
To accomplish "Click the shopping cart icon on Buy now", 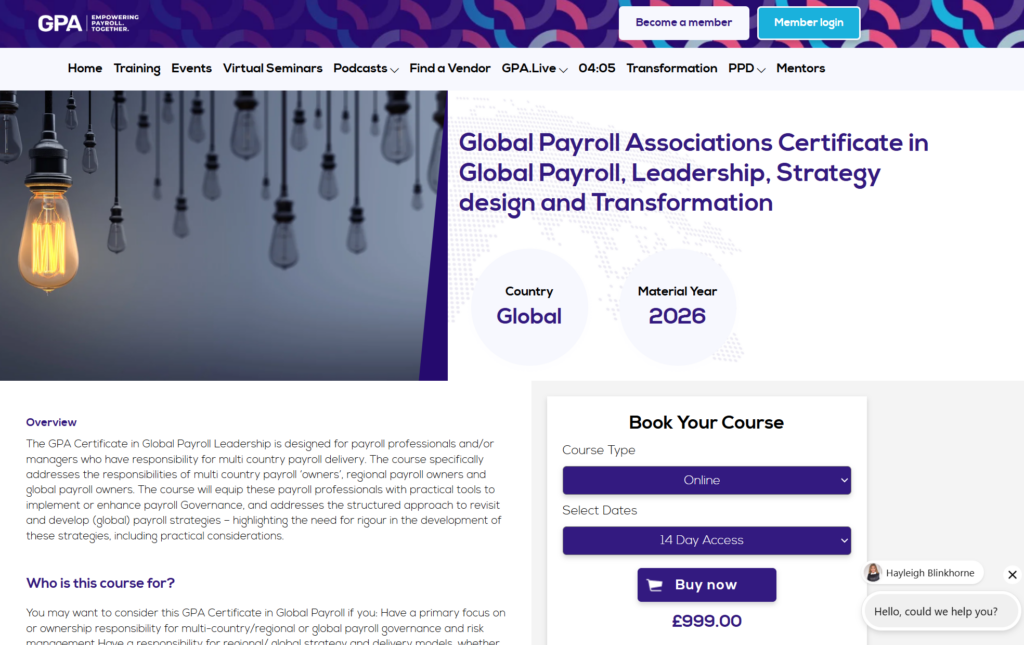I will tap(655, 585).
